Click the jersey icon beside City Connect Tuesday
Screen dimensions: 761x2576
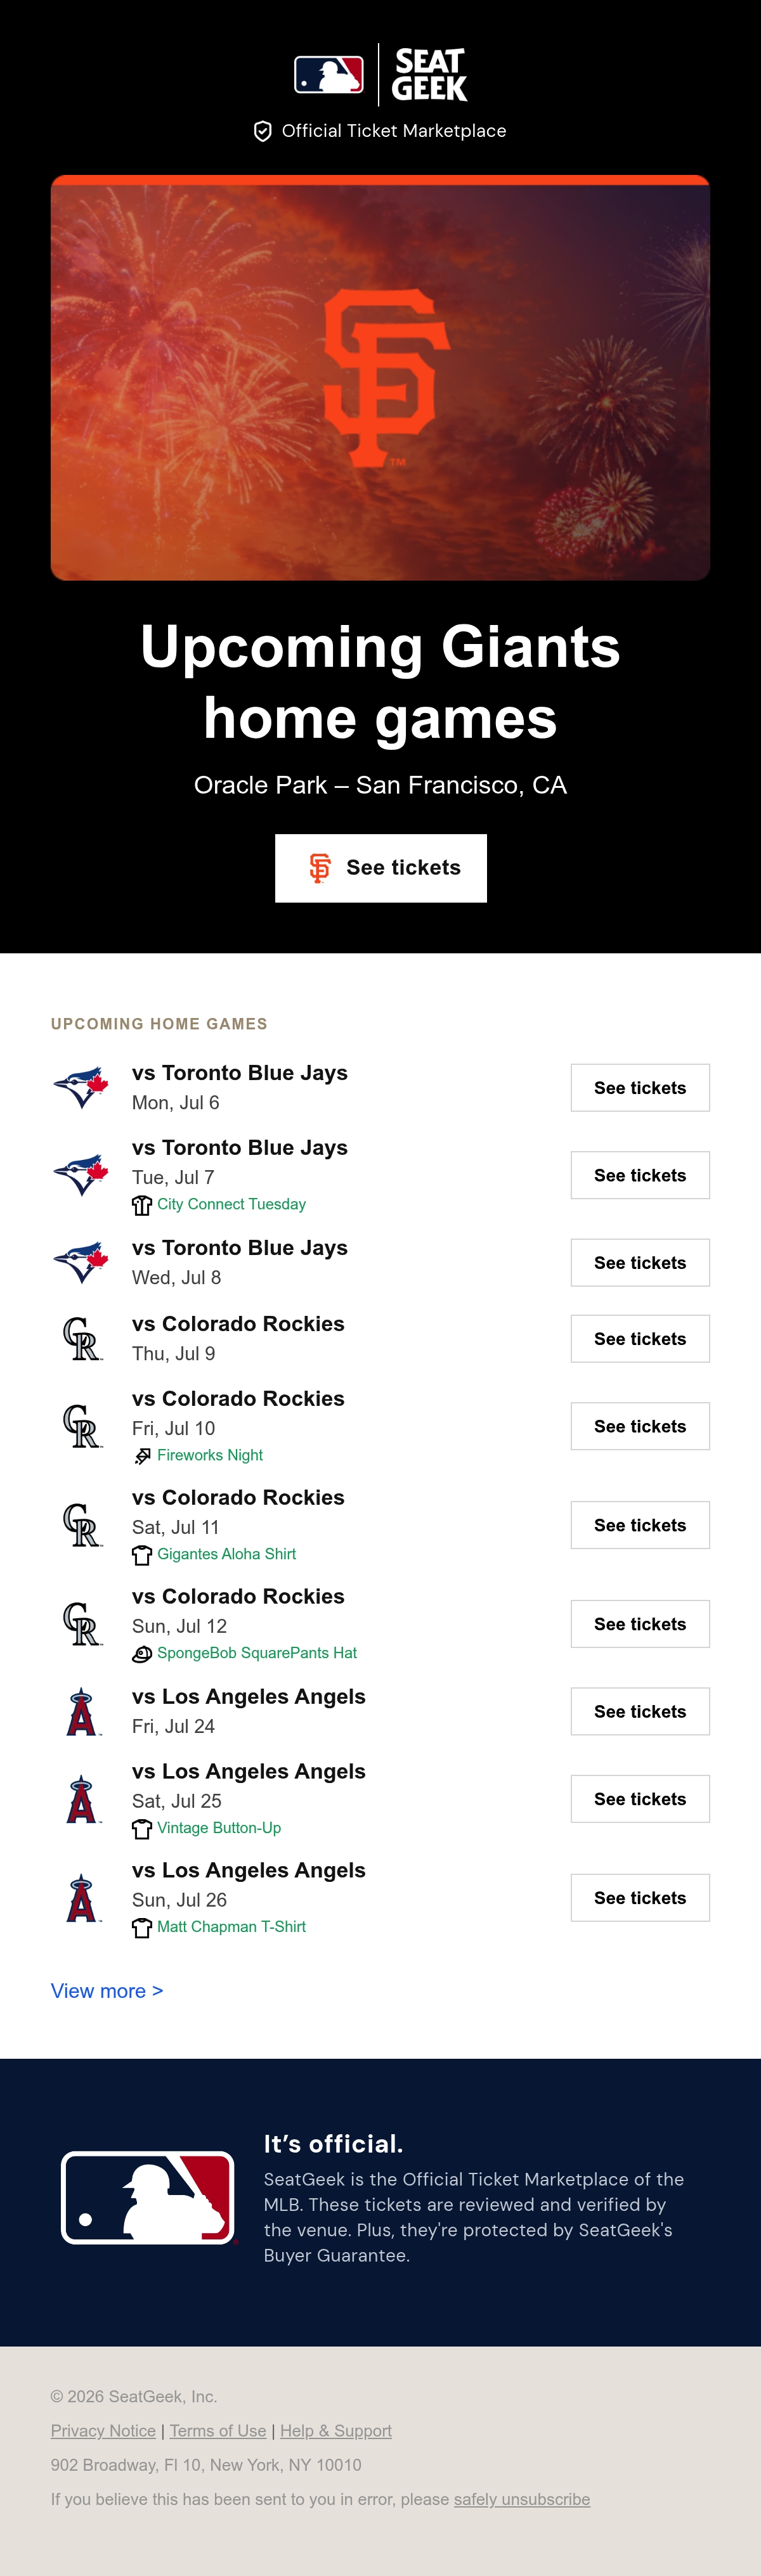tap(142, 1205)
